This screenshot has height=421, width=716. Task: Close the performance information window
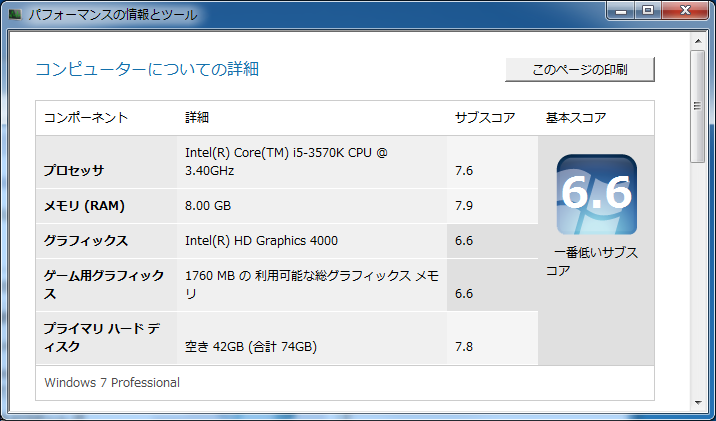pos(684,11)
